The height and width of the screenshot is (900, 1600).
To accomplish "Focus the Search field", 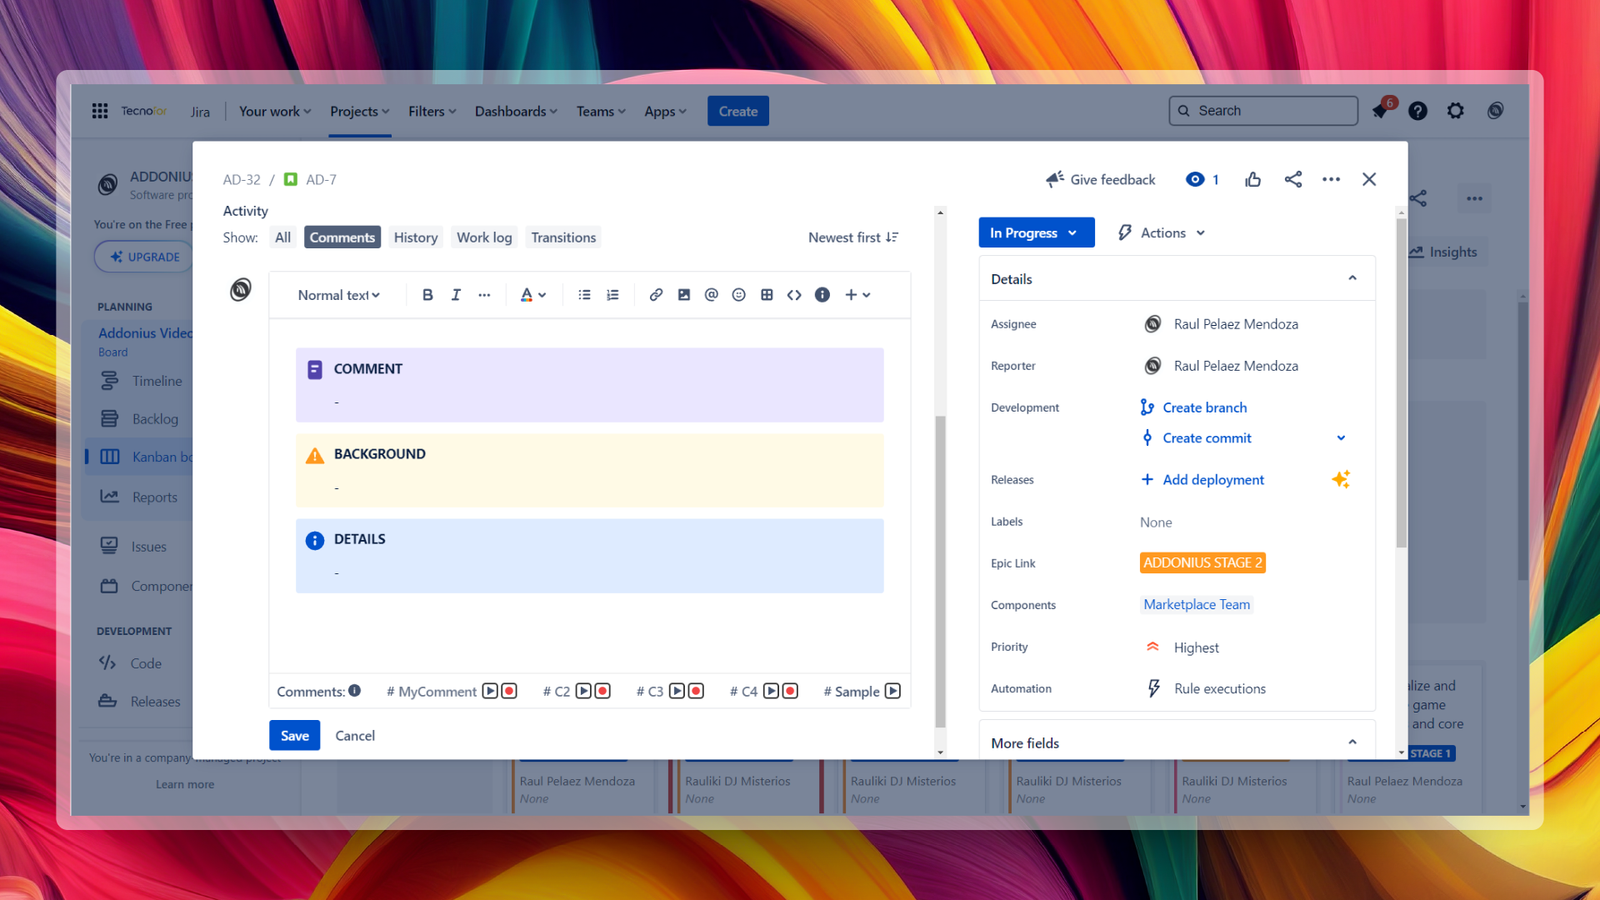I will pos(1263,111).
